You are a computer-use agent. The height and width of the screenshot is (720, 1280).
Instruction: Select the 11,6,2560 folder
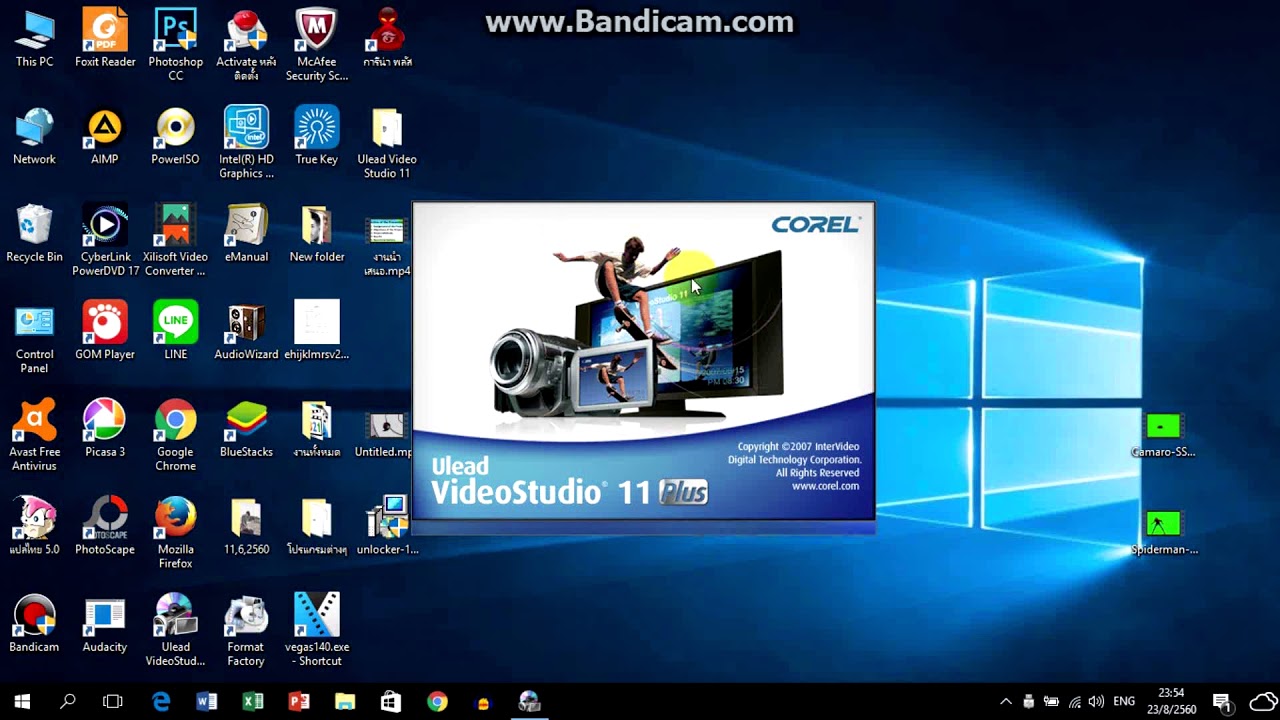[246, 526]
